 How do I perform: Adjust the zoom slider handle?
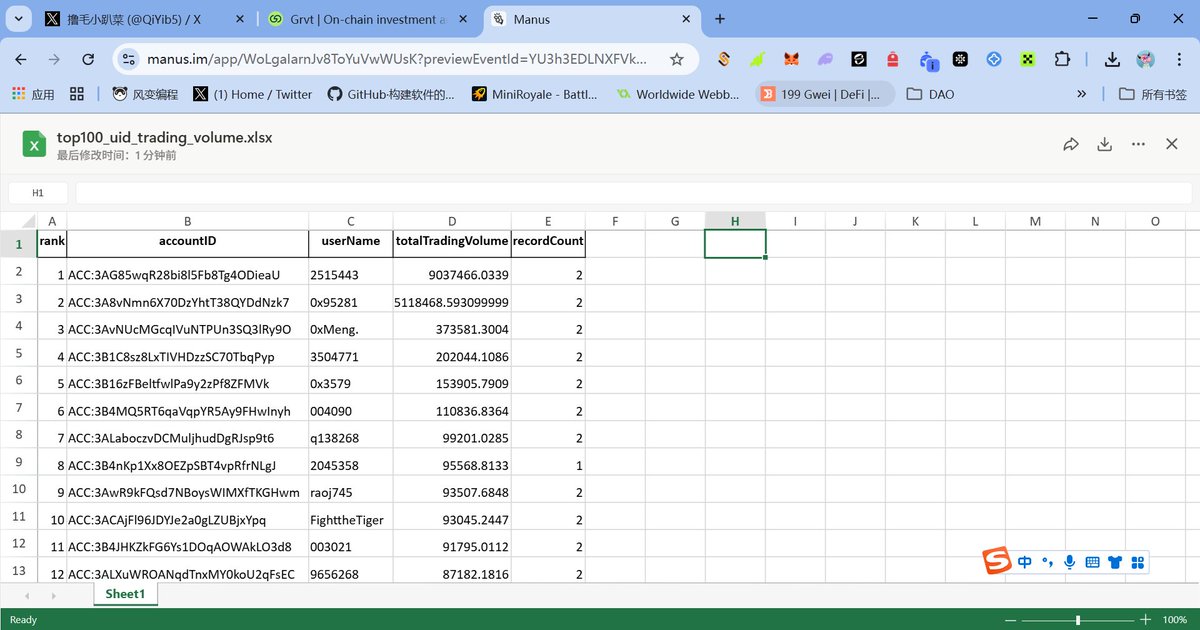point(1078,620)
